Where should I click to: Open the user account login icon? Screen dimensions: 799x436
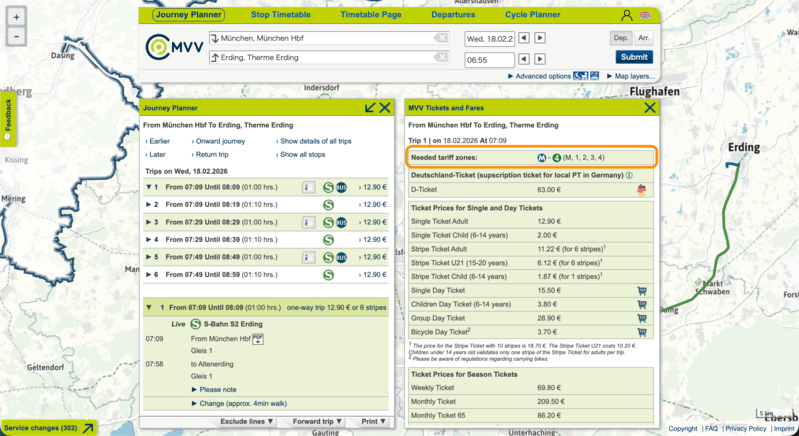tap(626, 16)
